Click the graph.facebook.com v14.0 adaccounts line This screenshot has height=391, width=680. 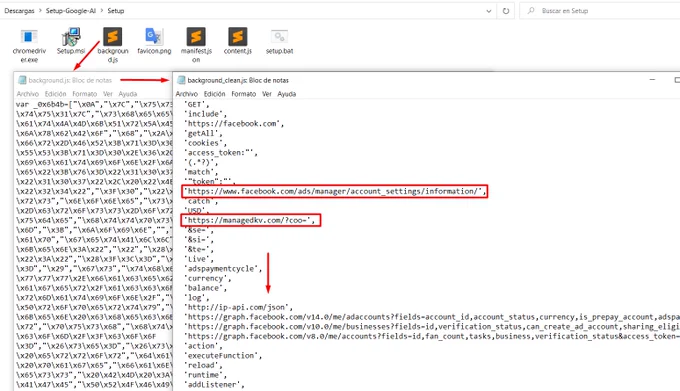point(432,317)
